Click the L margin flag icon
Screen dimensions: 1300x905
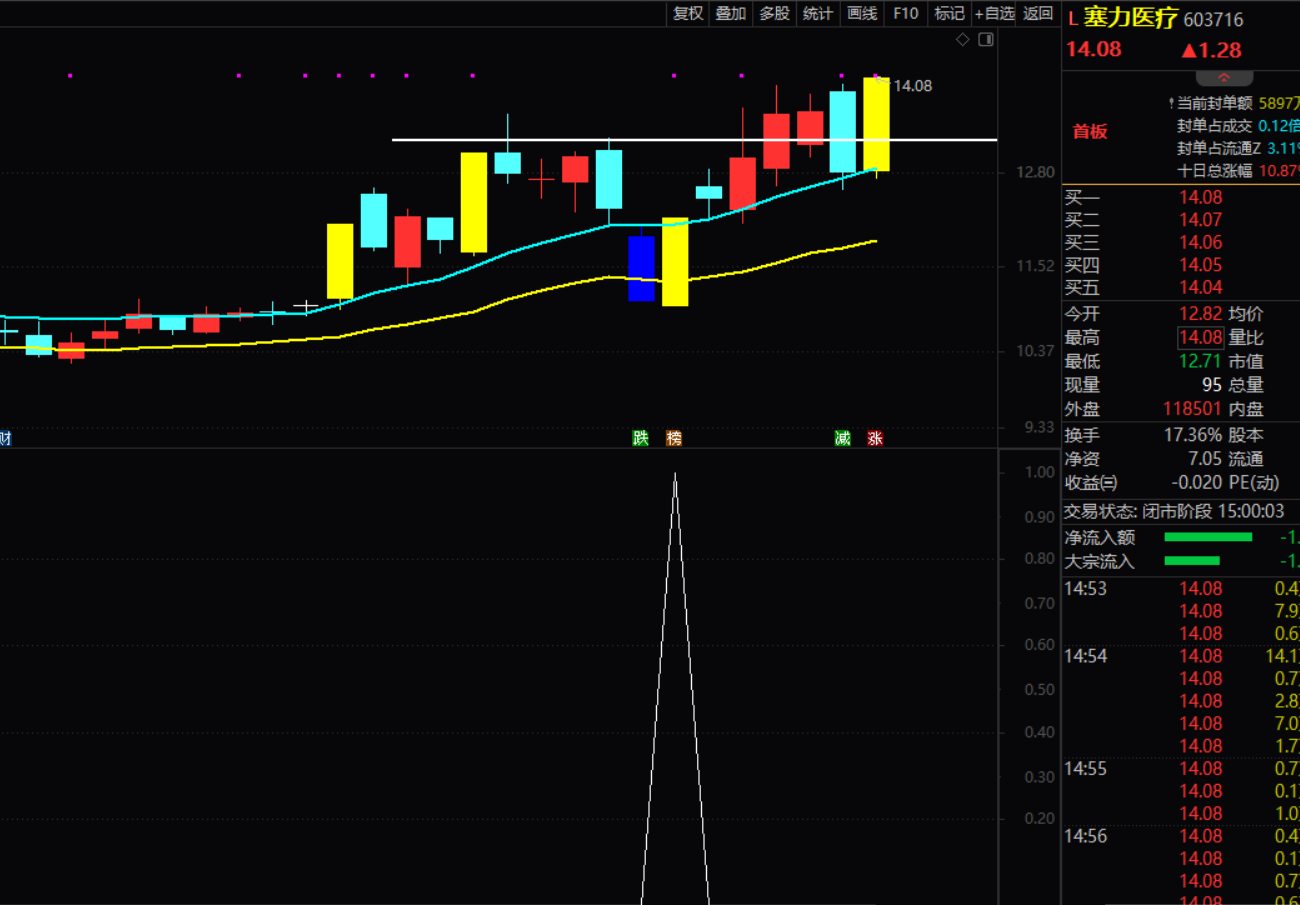click(1072, 19)
